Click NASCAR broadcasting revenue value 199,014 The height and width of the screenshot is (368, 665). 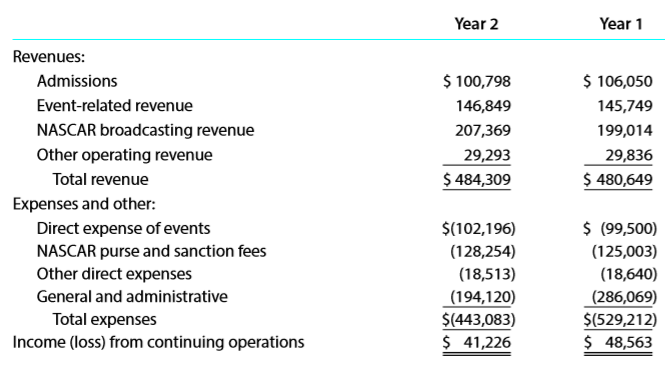[x=625, y=130]
